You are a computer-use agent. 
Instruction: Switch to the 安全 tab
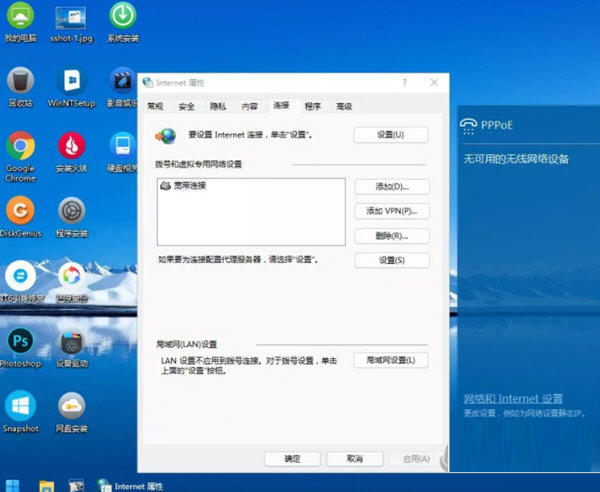coord(187,106)
